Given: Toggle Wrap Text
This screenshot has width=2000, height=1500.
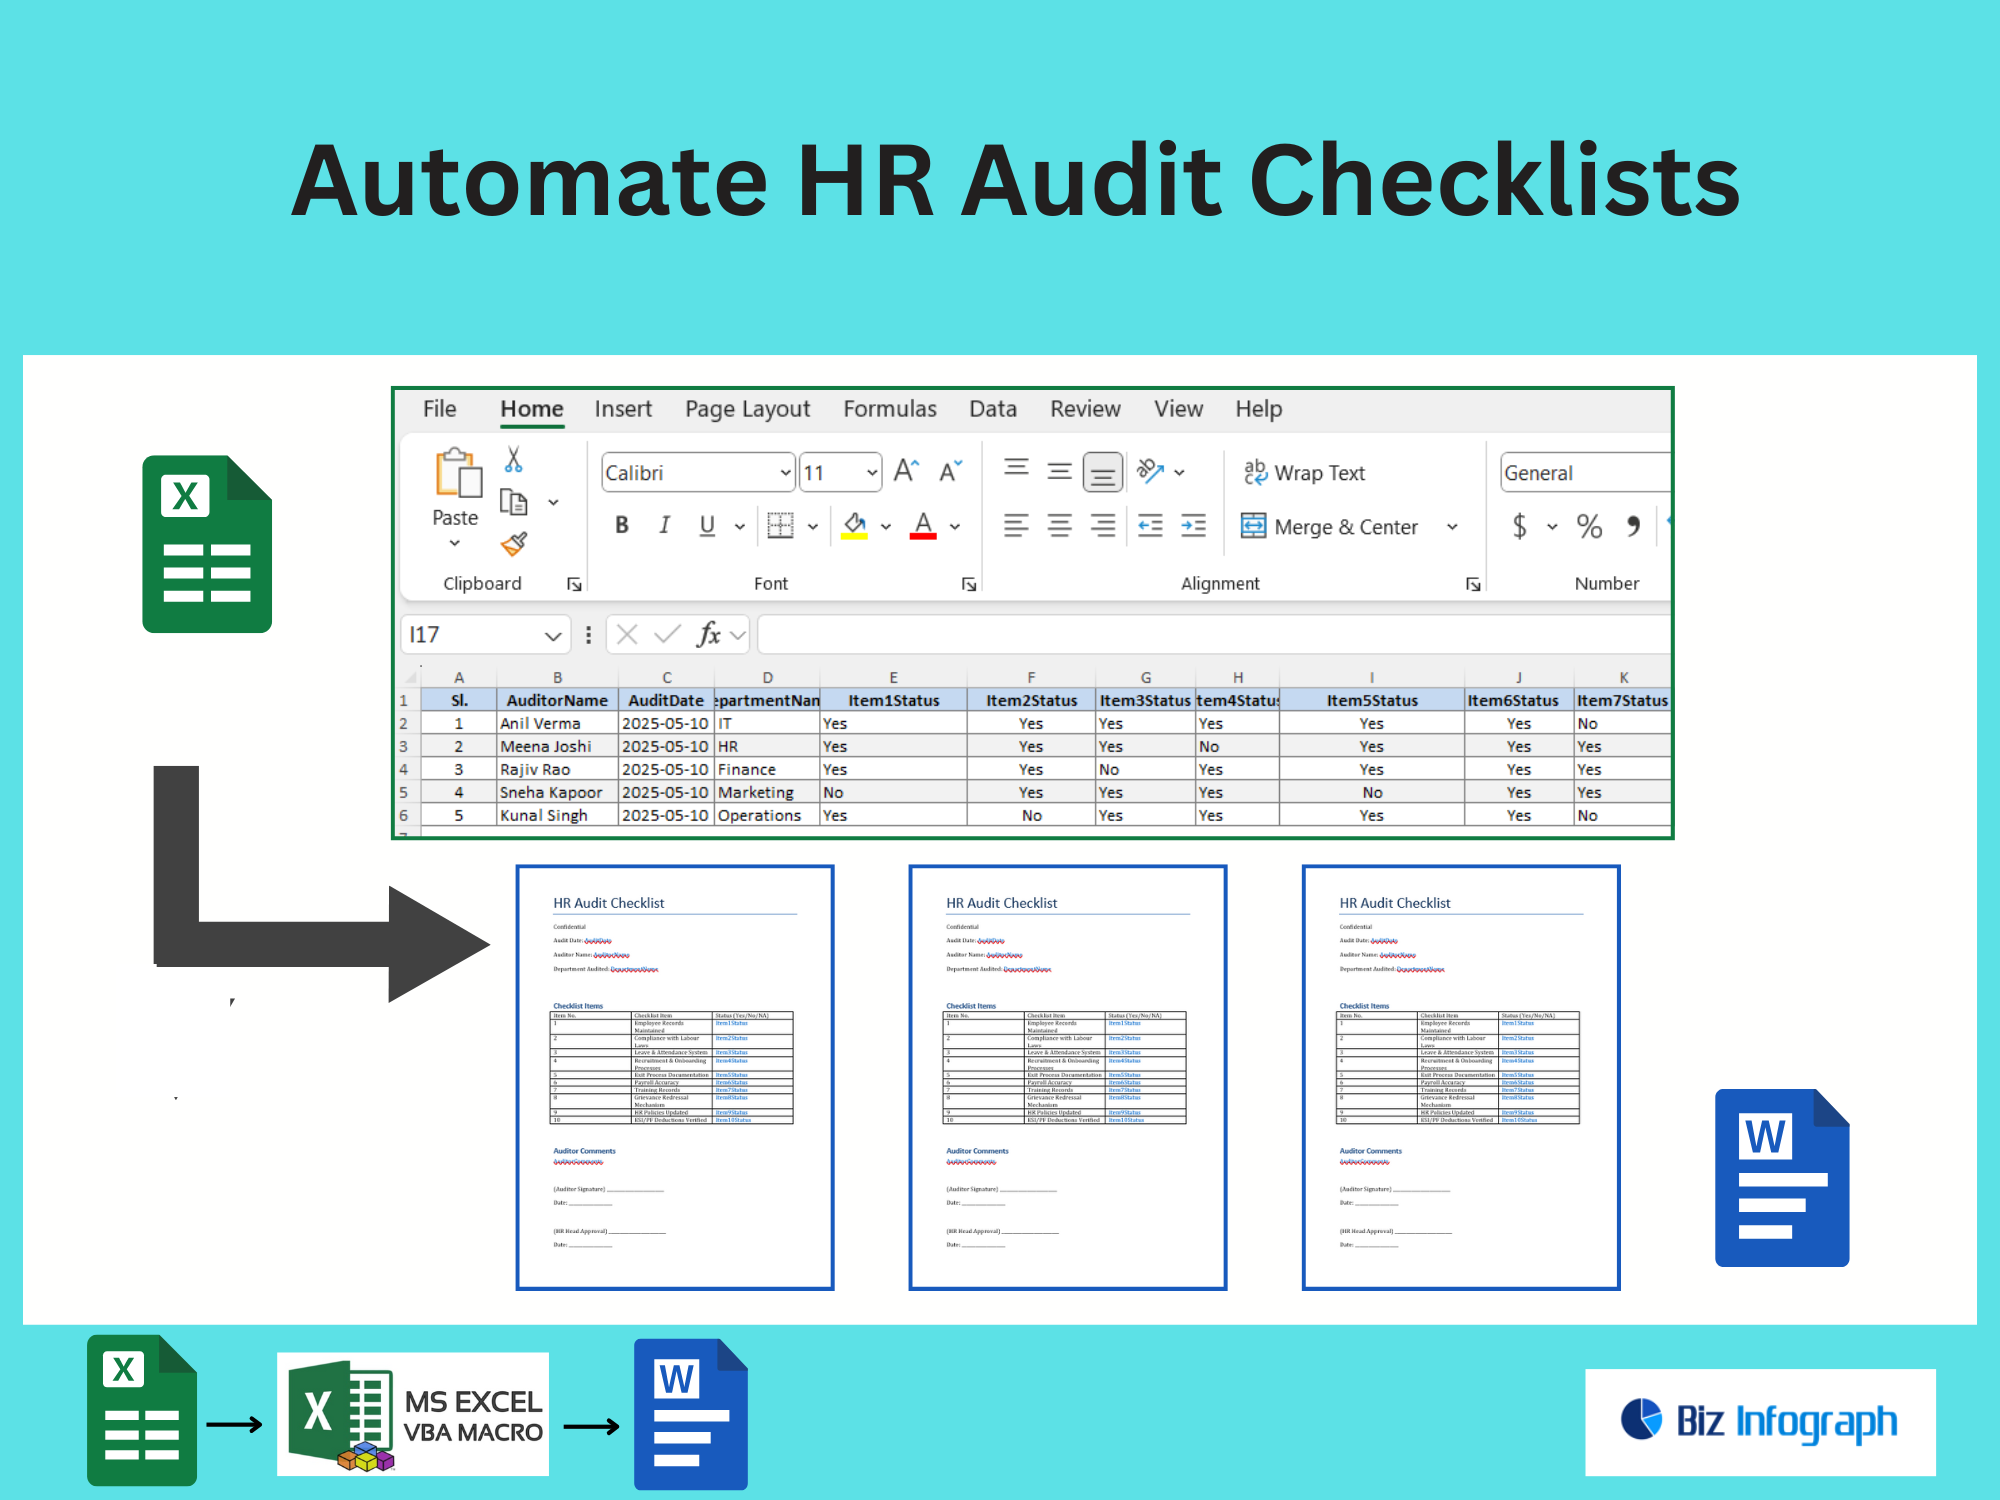Looking at the screenshot, I should (1304, 472).
